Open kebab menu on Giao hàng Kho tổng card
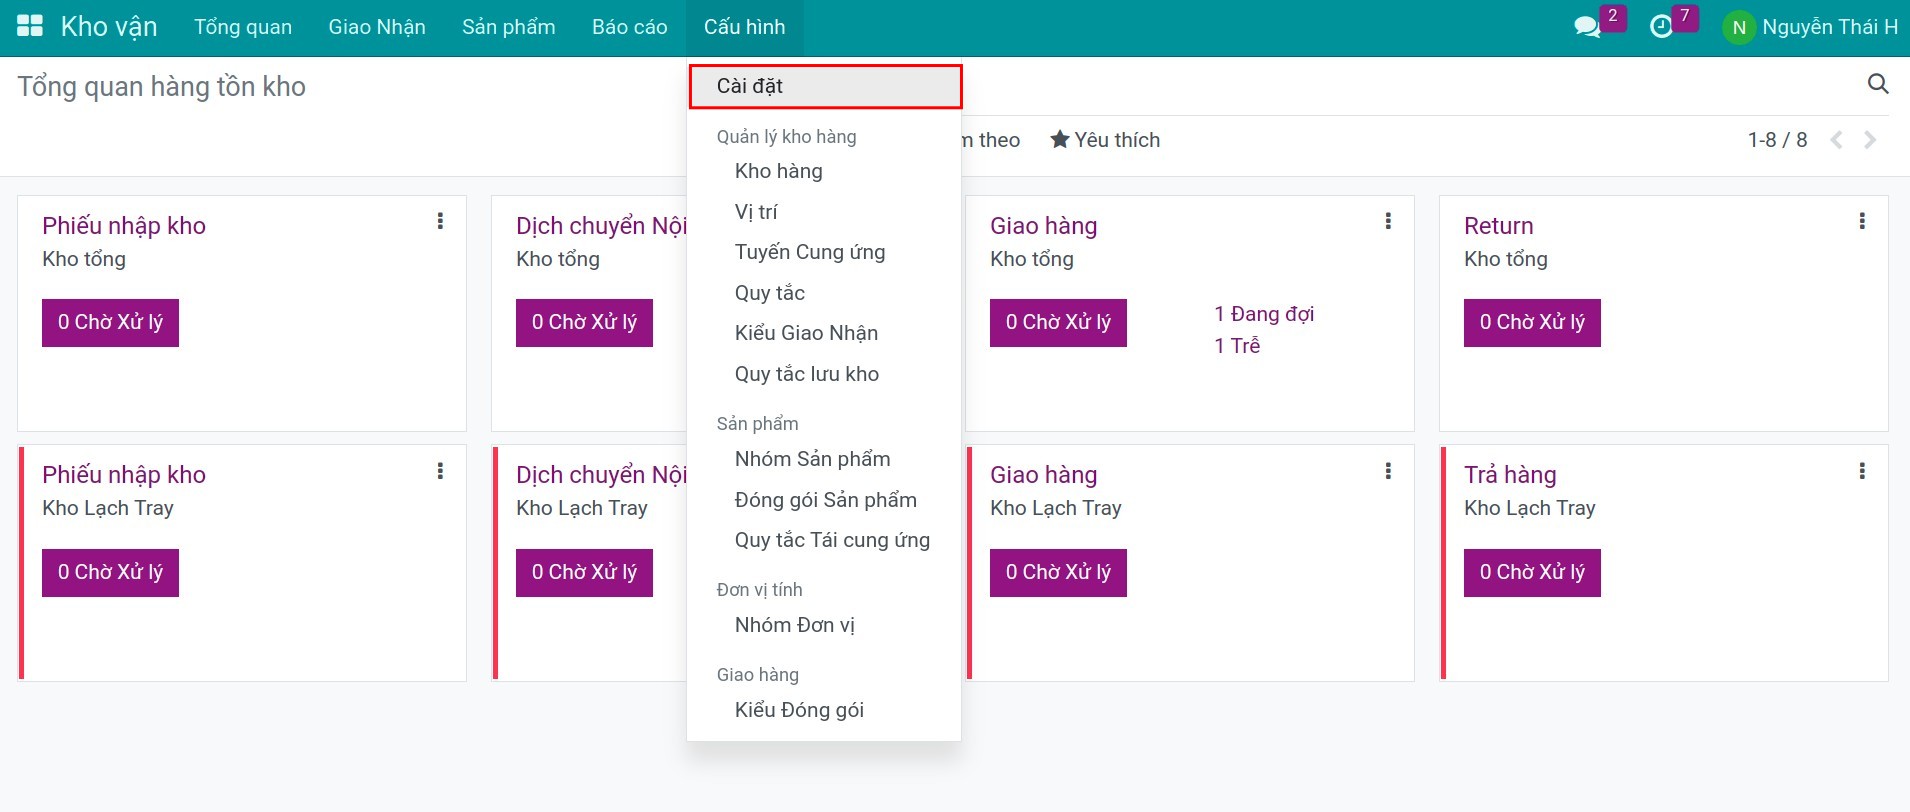 pyautogui.click(x=1388, y=221)
